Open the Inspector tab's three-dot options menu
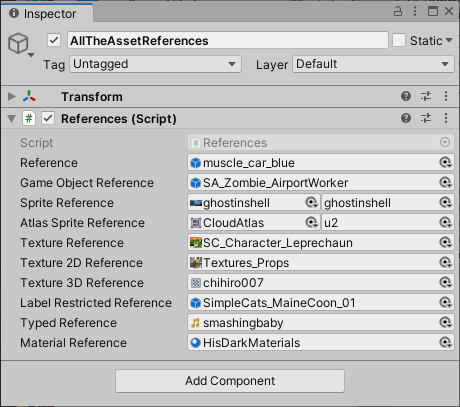Screen dimensions: 460x407 [415, 11]
